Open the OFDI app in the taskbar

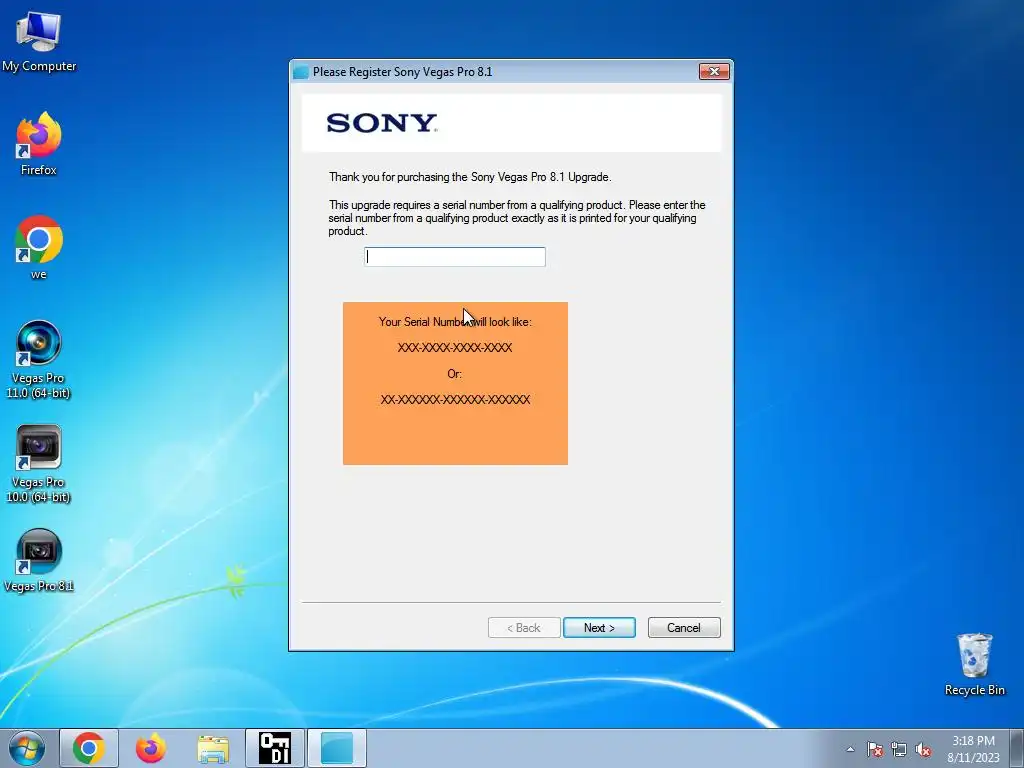275,748
